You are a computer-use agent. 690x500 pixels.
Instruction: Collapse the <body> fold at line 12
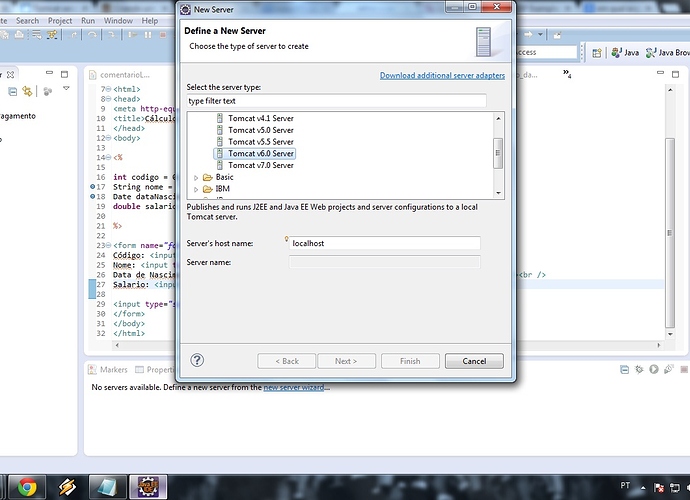(109, 138)
